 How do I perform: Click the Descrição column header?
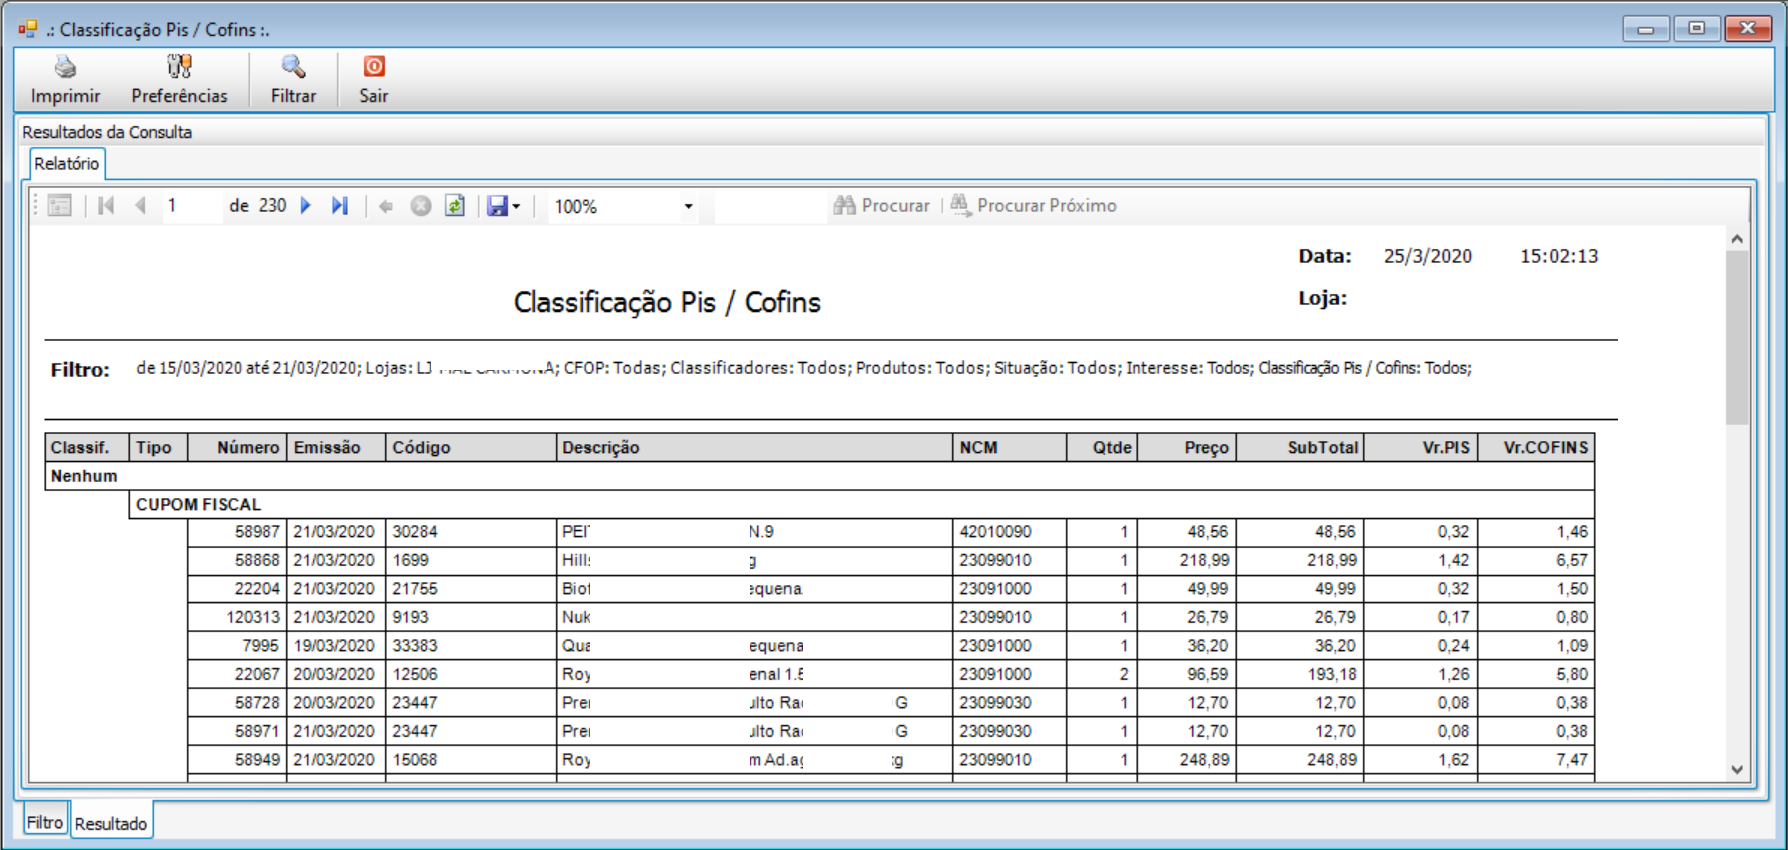click(754, 447)
